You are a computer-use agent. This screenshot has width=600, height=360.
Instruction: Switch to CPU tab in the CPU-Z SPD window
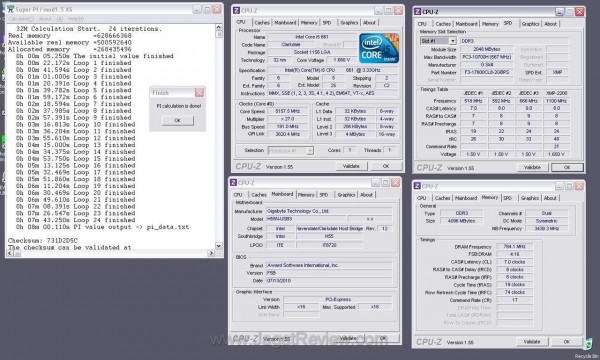pos(422,24)
